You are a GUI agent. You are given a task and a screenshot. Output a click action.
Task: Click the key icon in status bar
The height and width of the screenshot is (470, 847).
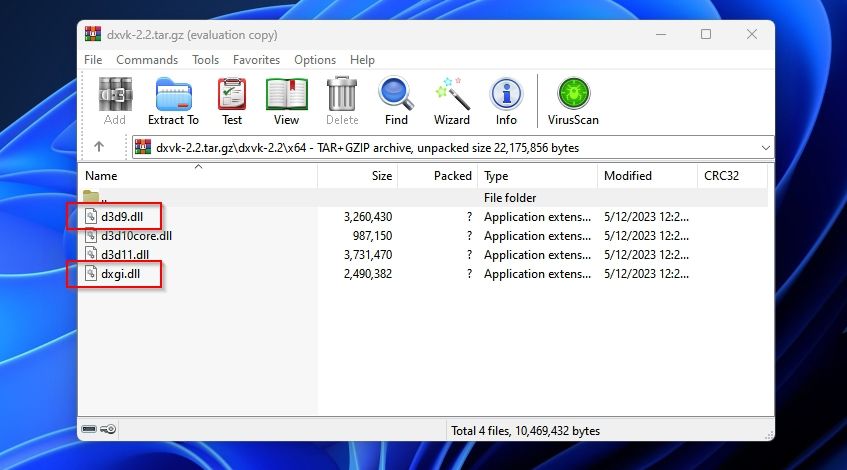pyautogui.click(x=108, y=429)
